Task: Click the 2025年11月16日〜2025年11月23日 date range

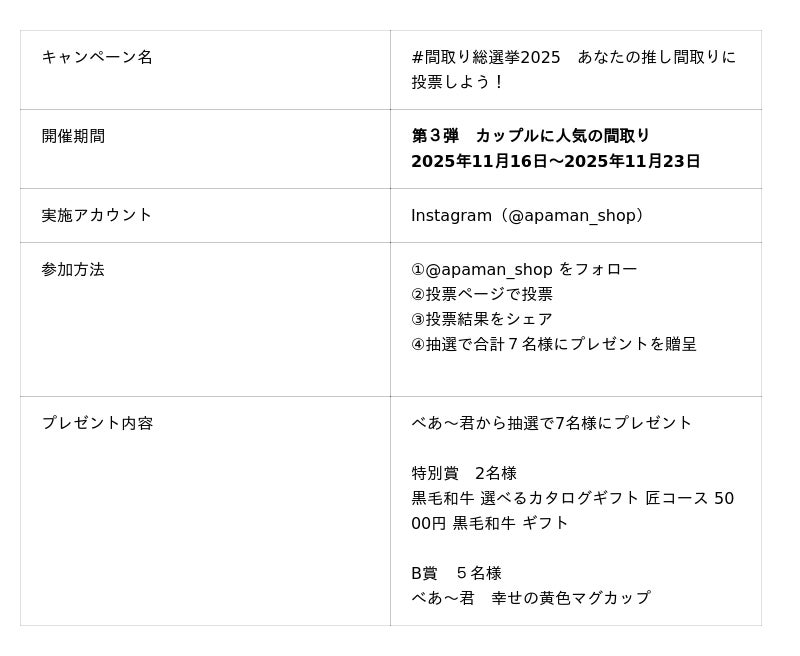Action: tap(555, 161)
